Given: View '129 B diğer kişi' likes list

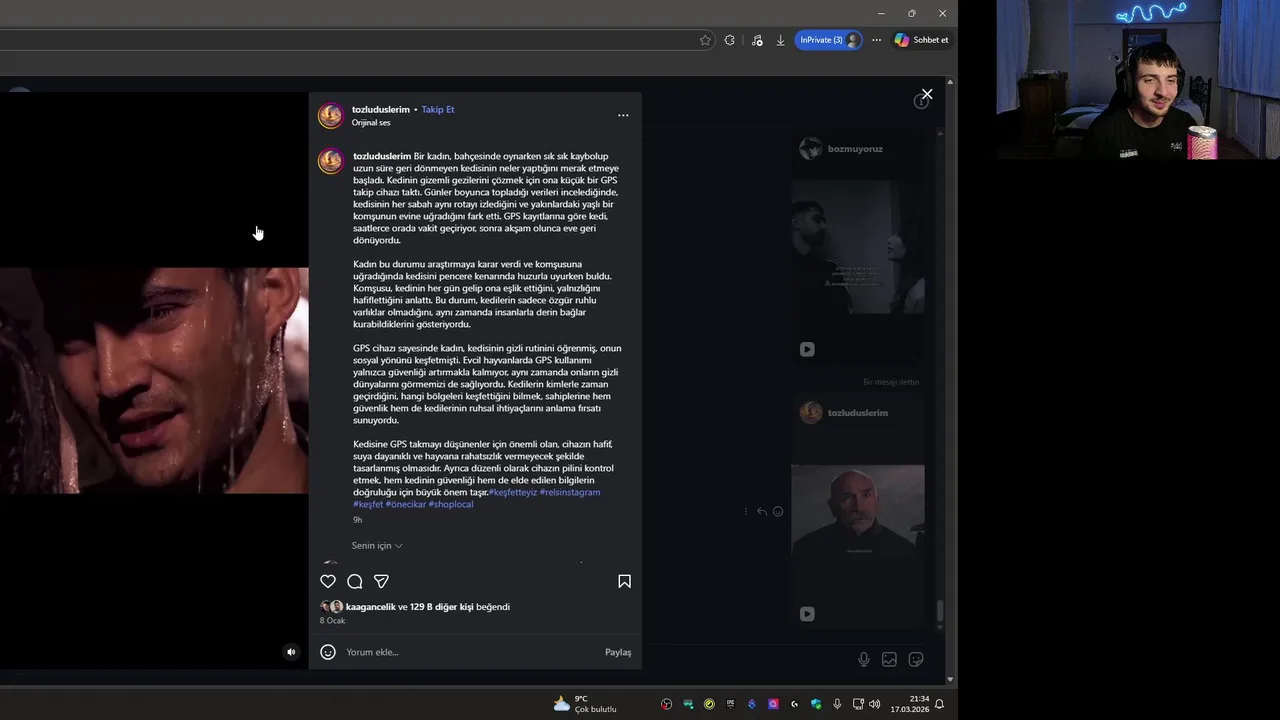Looking at the screenshot, I should click(442, 607).
